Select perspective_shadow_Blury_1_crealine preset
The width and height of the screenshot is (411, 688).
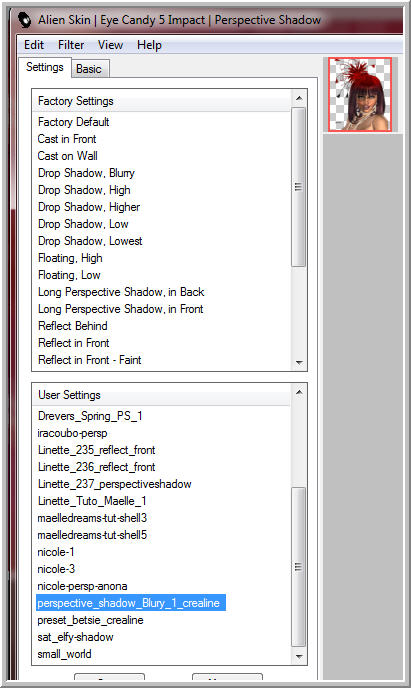pyautogui.click(x=131, y=603)
